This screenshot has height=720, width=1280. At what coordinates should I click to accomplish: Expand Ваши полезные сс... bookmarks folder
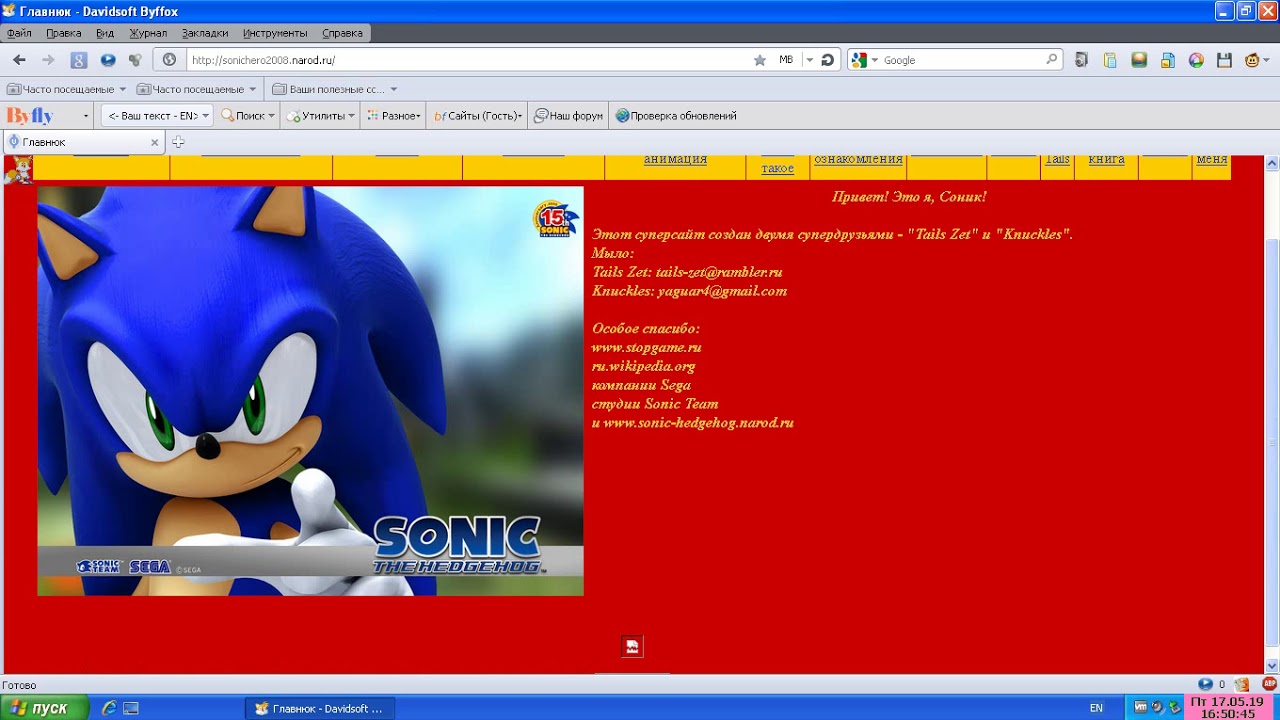tap(335, 89)
